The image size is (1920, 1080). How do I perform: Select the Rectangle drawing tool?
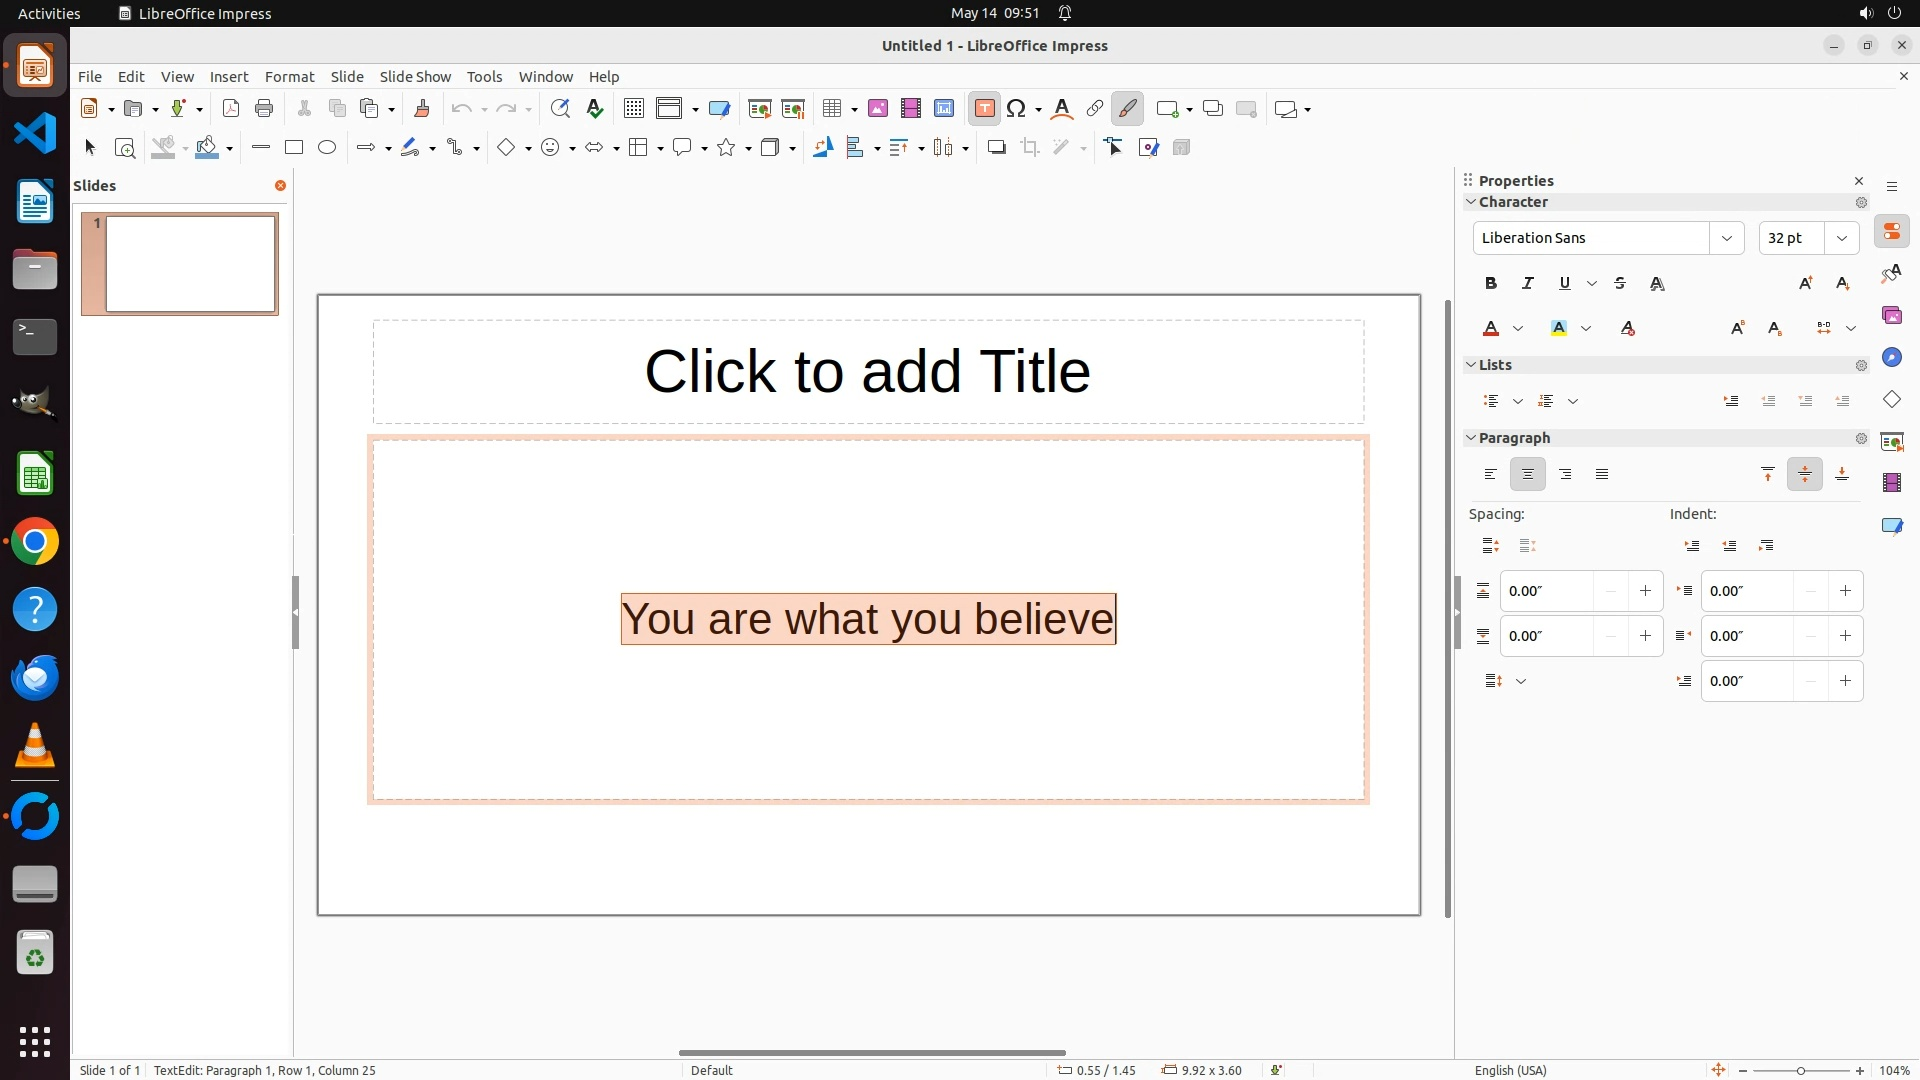(294, 148)
